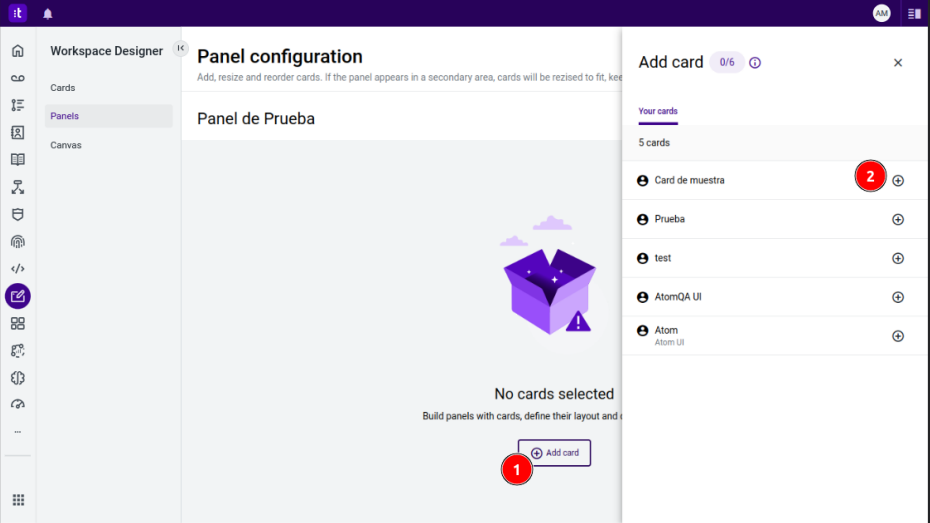930x523 pixels.
Task: Collapse the Workspace Designer side menu
Action: (x=181, y=48)
